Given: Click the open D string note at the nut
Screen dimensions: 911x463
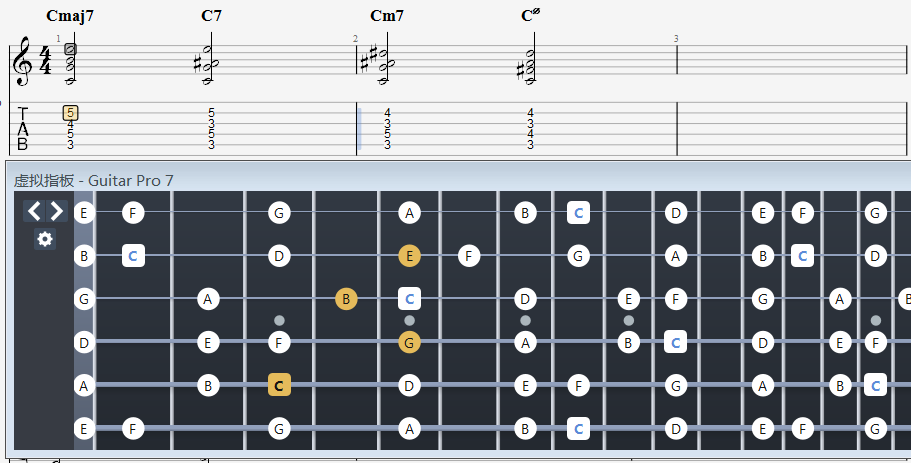Looking at the screenshot, I should tap(84, 343).
